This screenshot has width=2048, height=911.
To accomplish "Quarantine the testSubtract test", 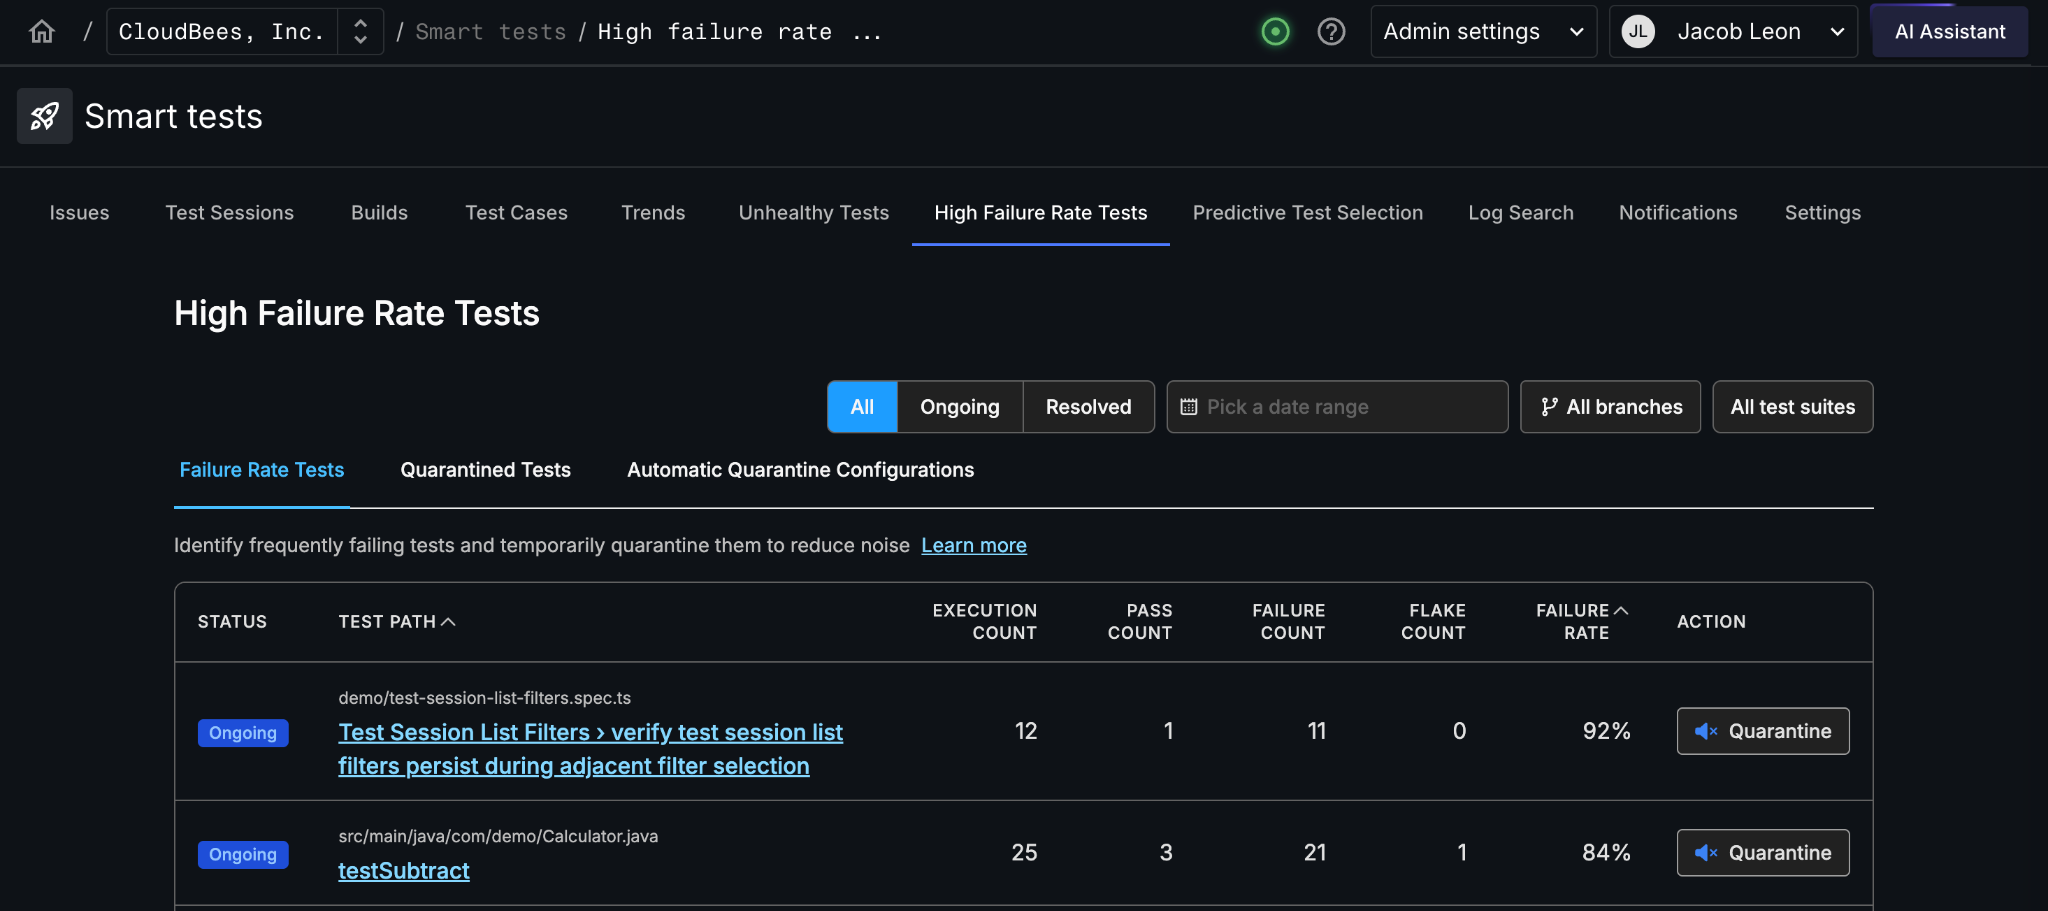I will click(x=1763, y=853).
